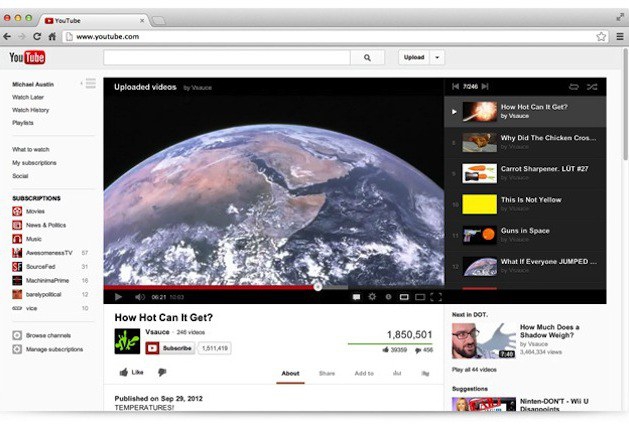Click the address bar URL
This screenshot has width=629, height=428.
pos(108,37)
